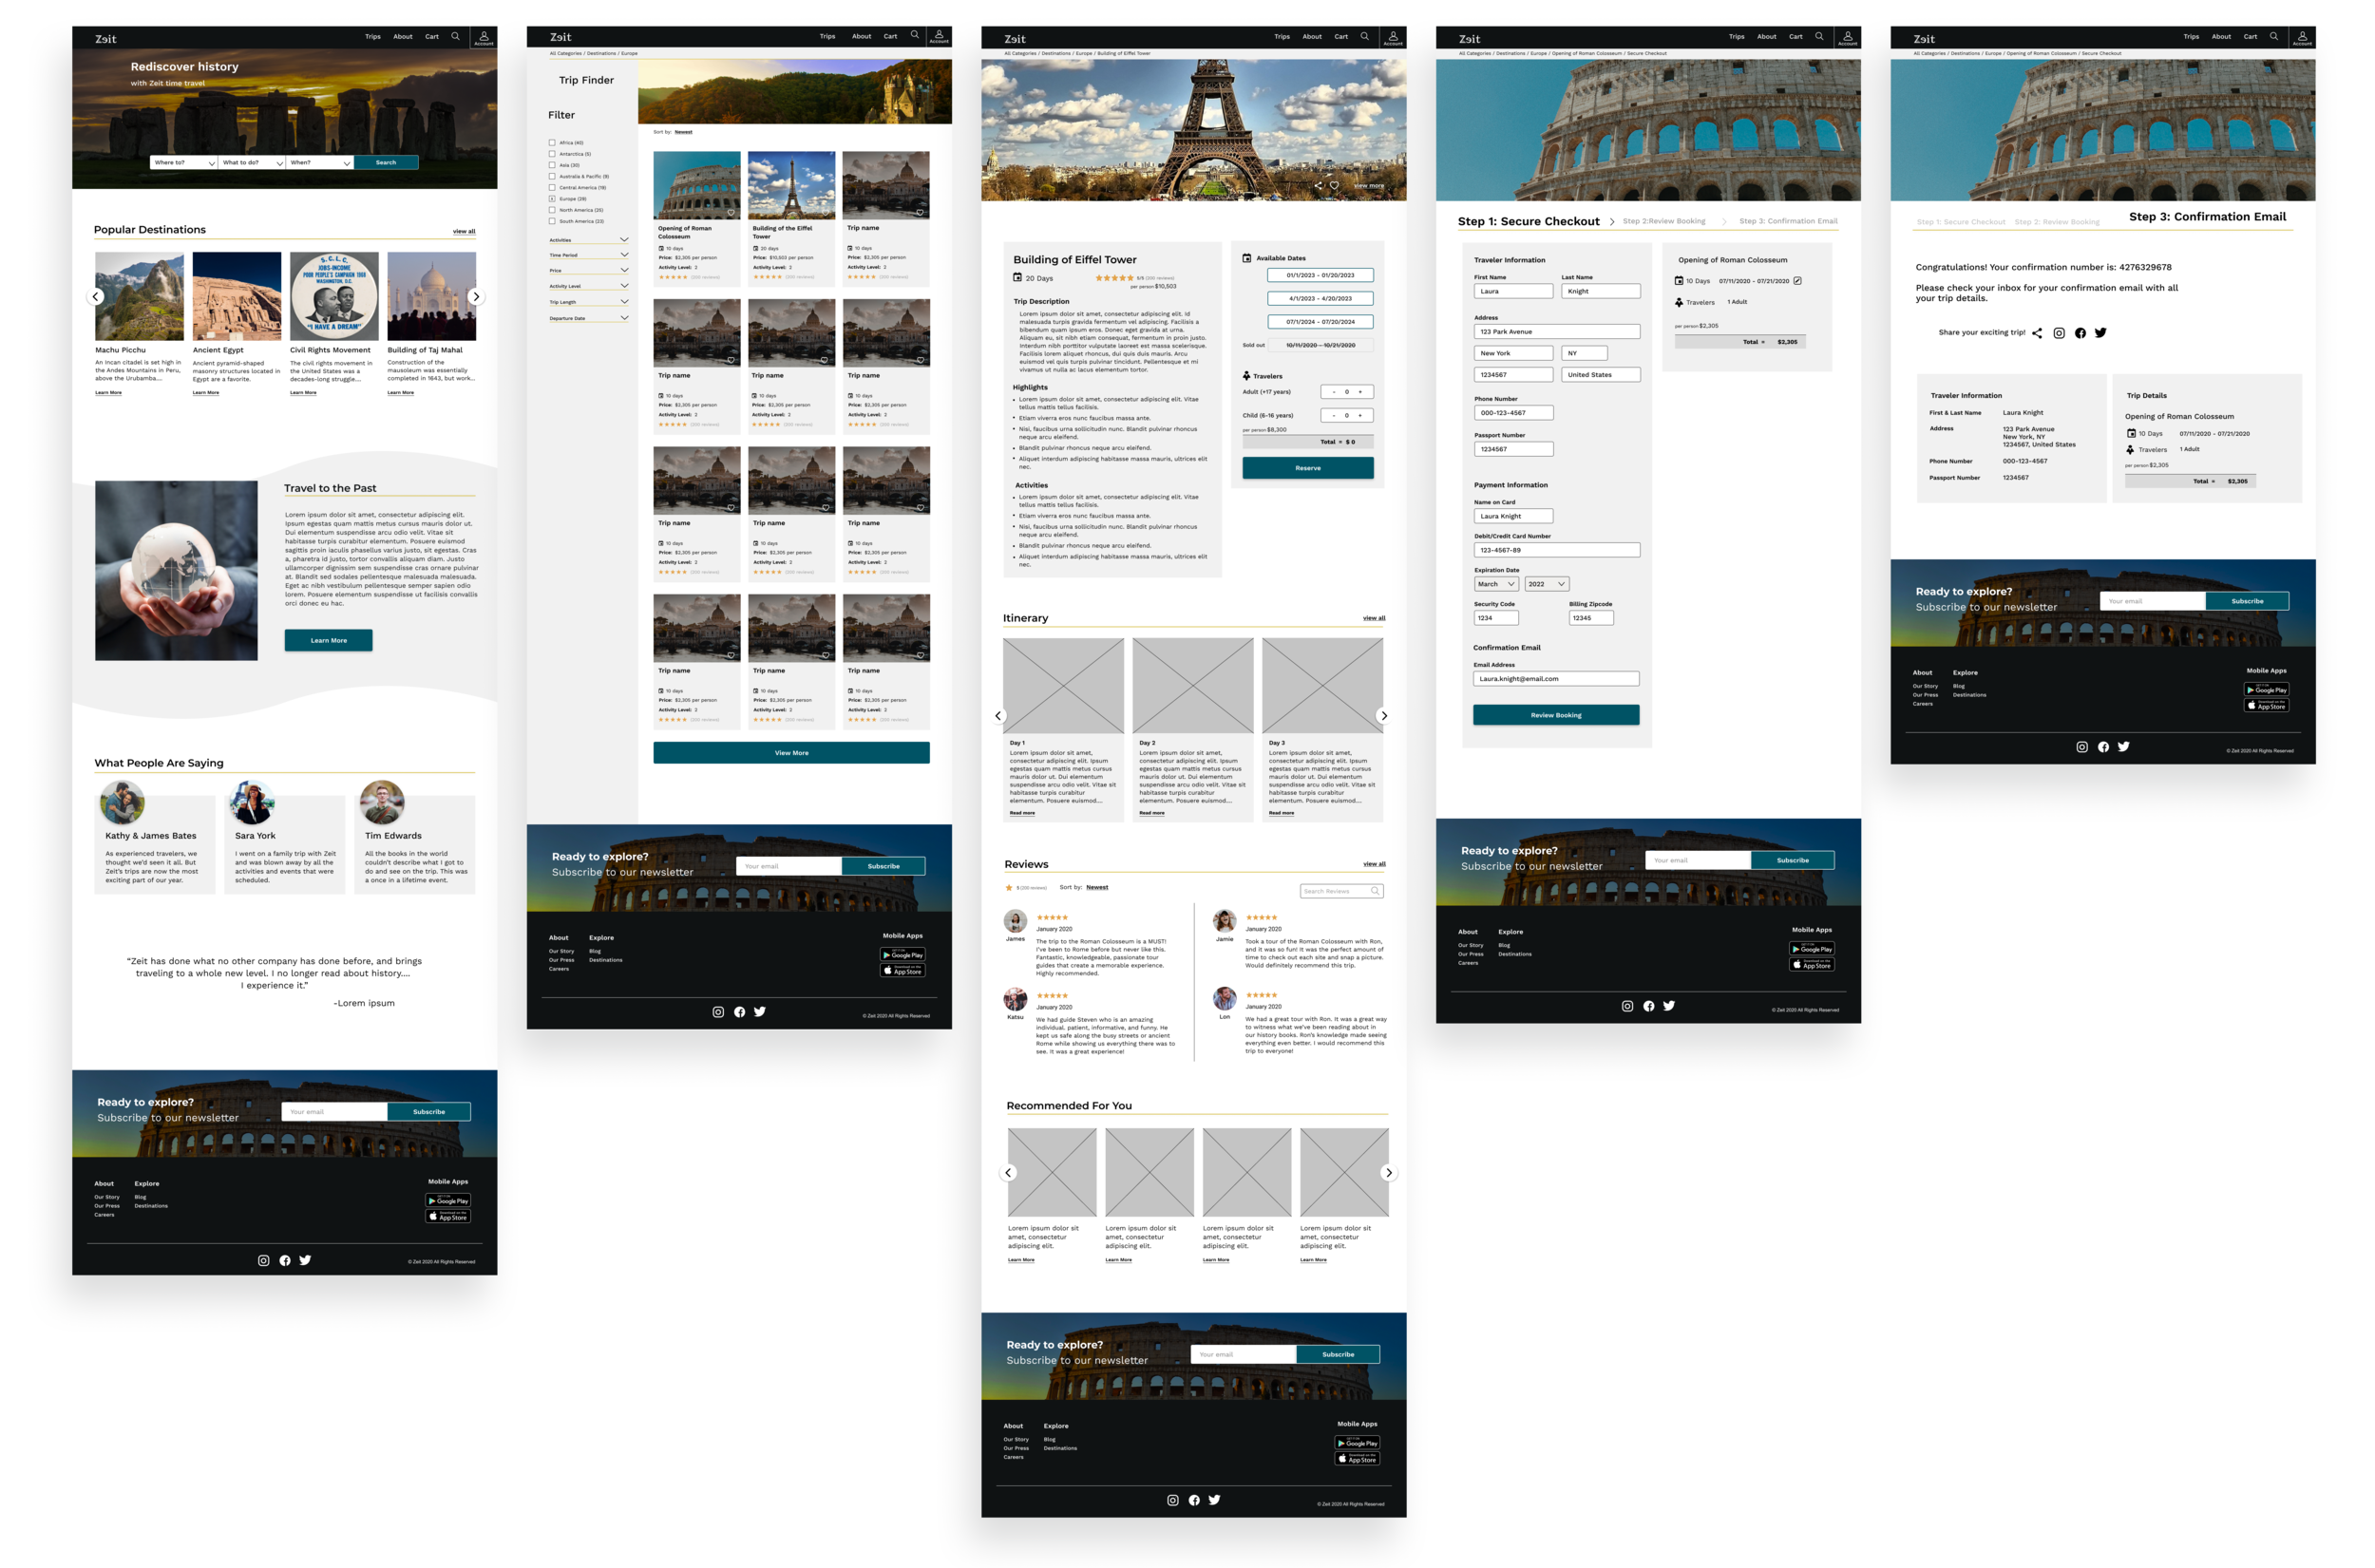This screenshot has height=1568, width=2375.
Task: Tick the South America (23) checkbox
Action: coord(552,221)
